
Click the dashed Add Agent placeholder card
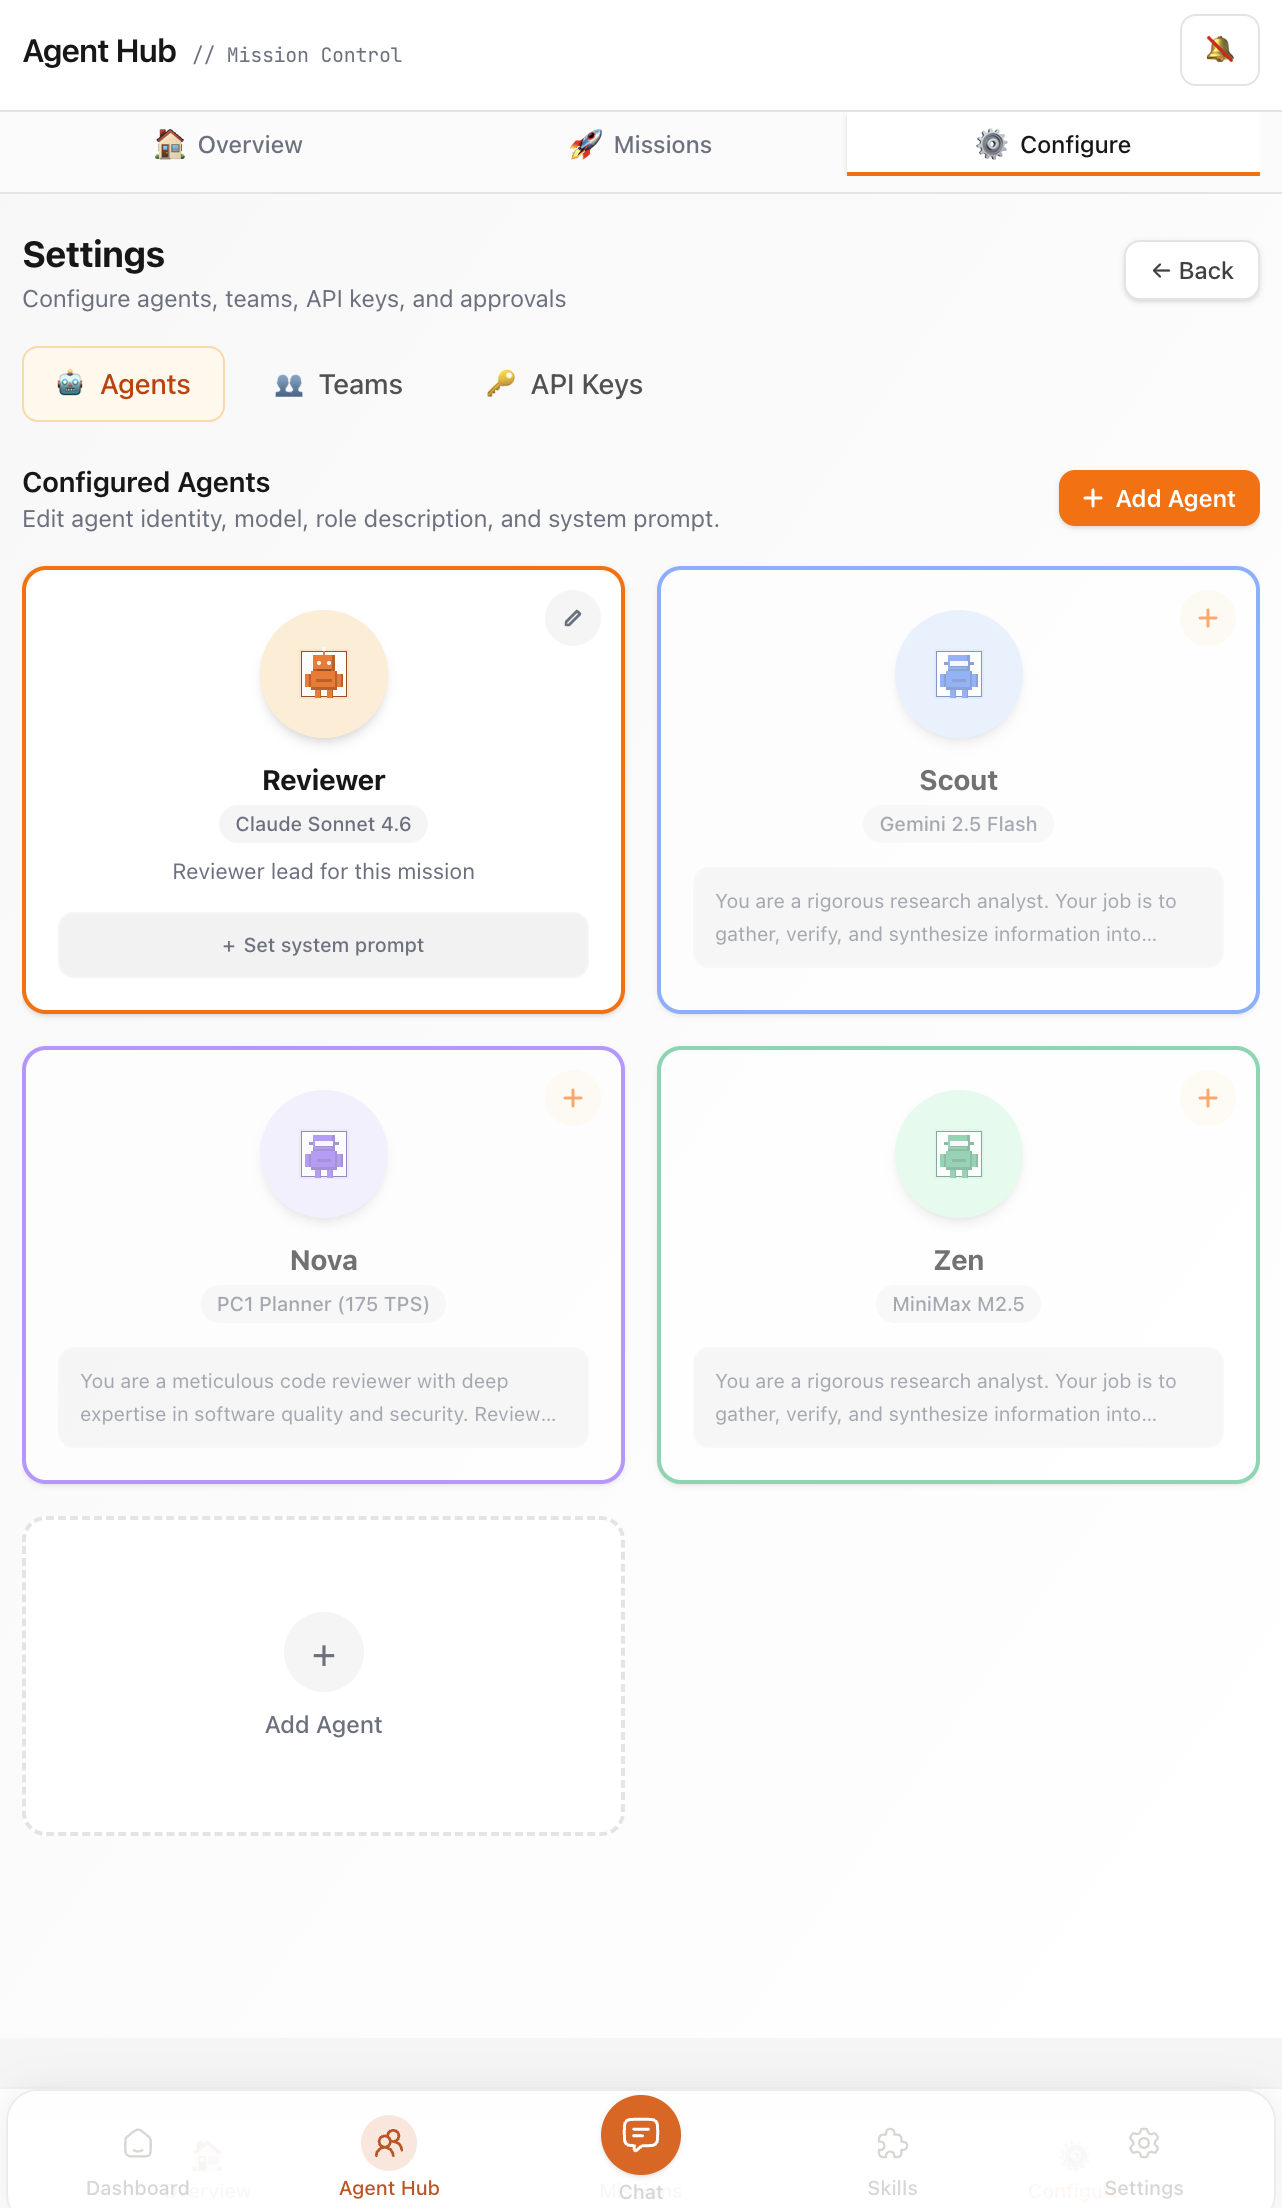click(323, 1676)
